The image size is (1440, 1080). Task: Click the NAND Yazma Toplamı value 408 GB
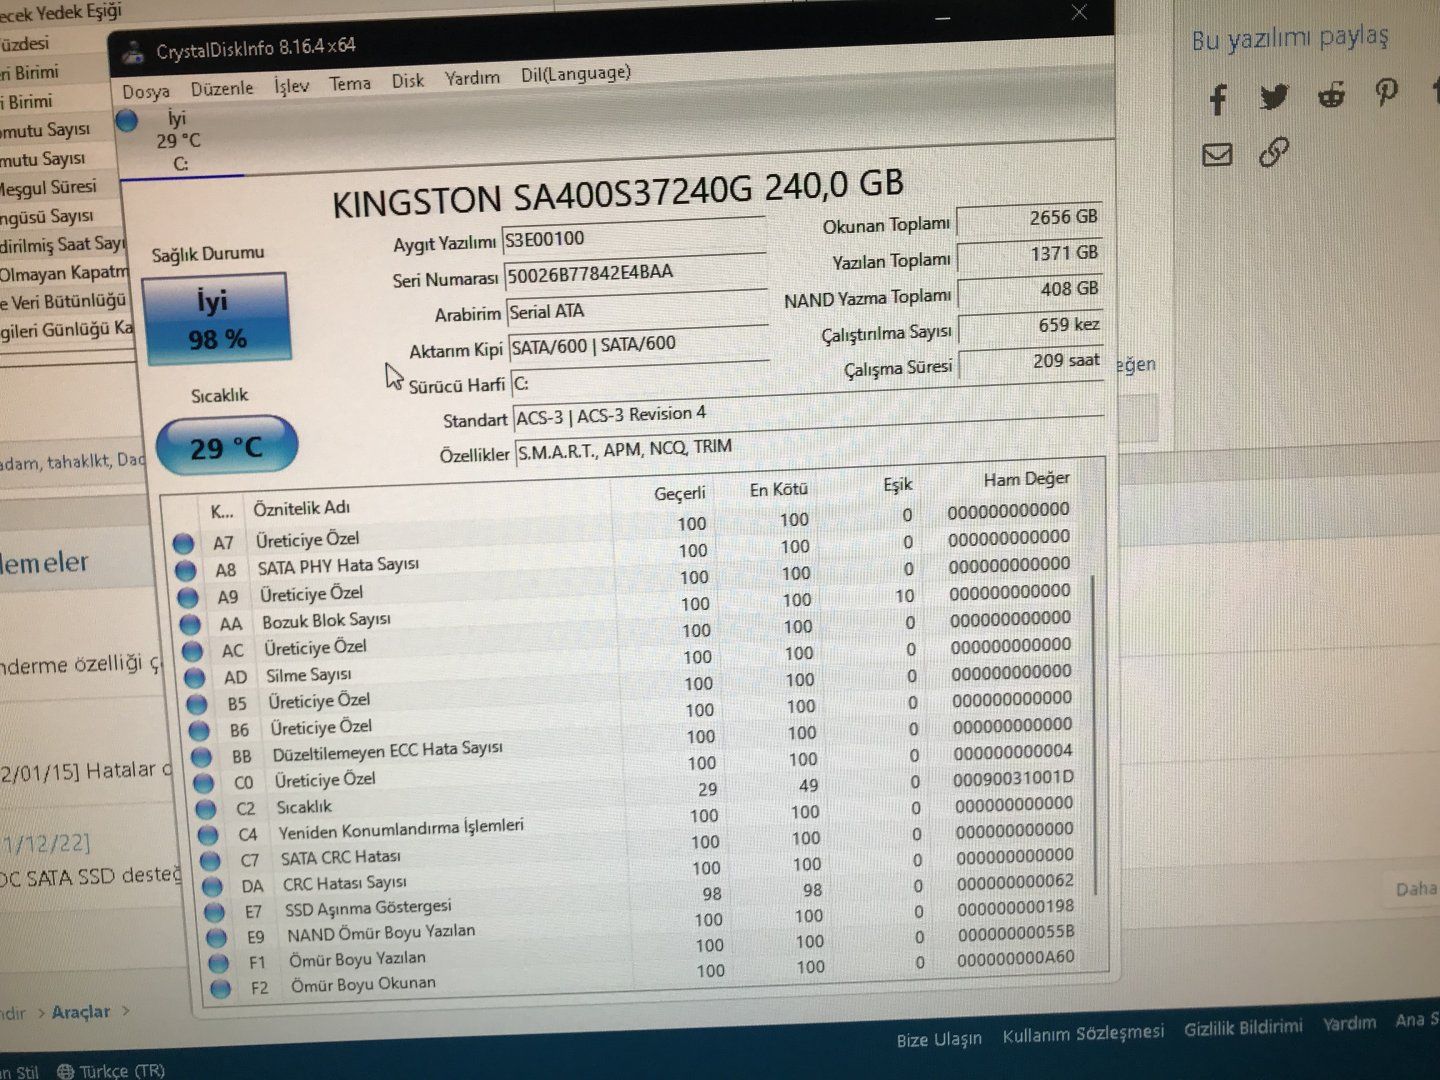[x=1031, y=290]
